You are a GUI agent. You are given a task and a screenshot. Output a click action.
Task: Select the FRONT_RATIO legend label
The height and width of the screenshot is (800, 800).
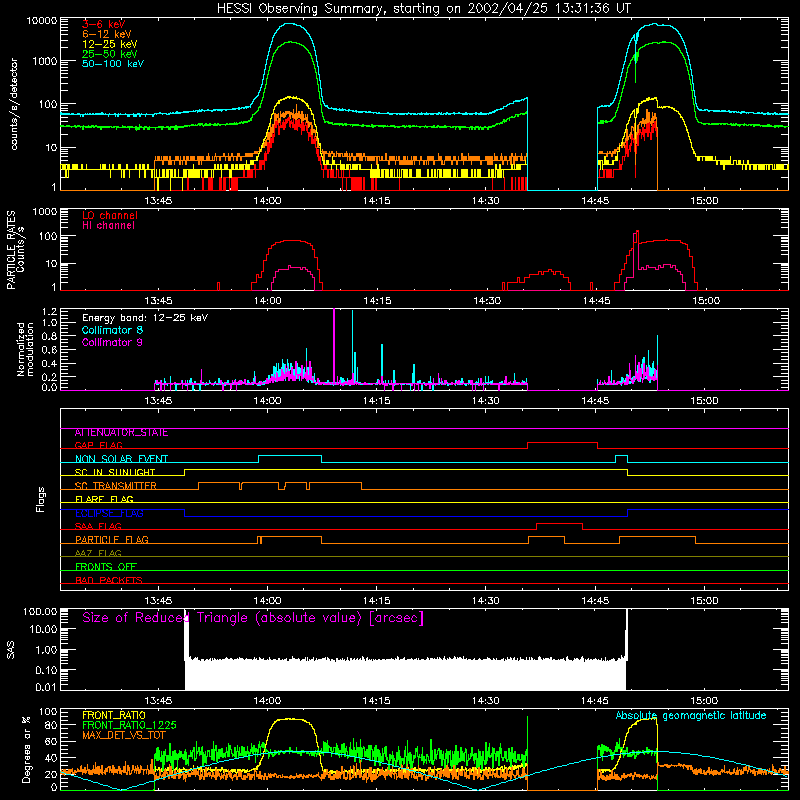pyautogui.click(x=114, y=715)
